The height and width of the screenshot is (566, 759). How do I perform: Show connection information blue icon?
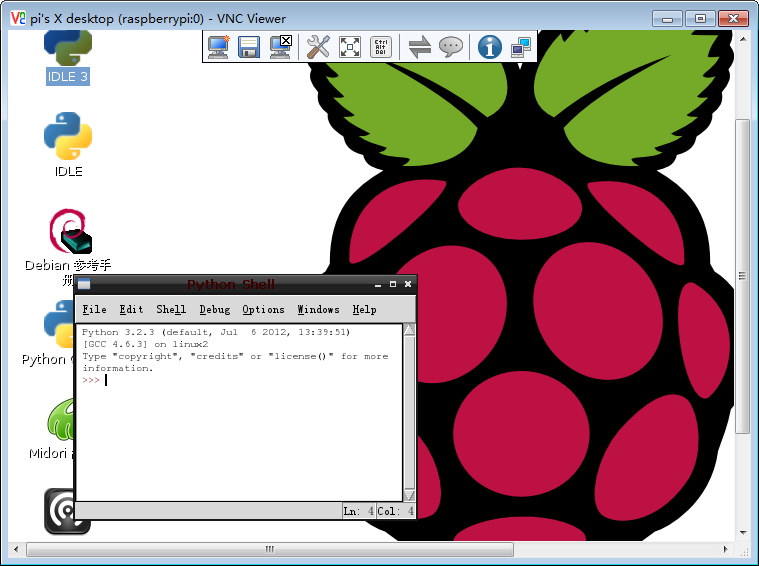click(489, 47)
